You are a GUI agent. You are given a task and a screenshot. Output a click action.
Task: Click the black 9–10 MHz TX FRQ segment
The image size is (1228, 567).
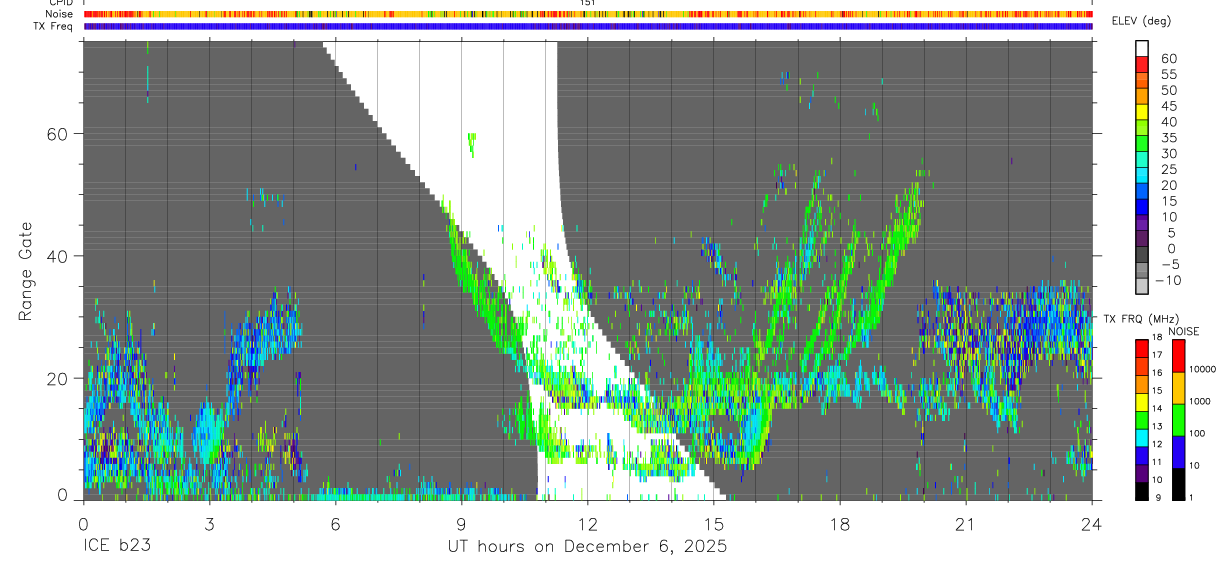click(1142, 489)
